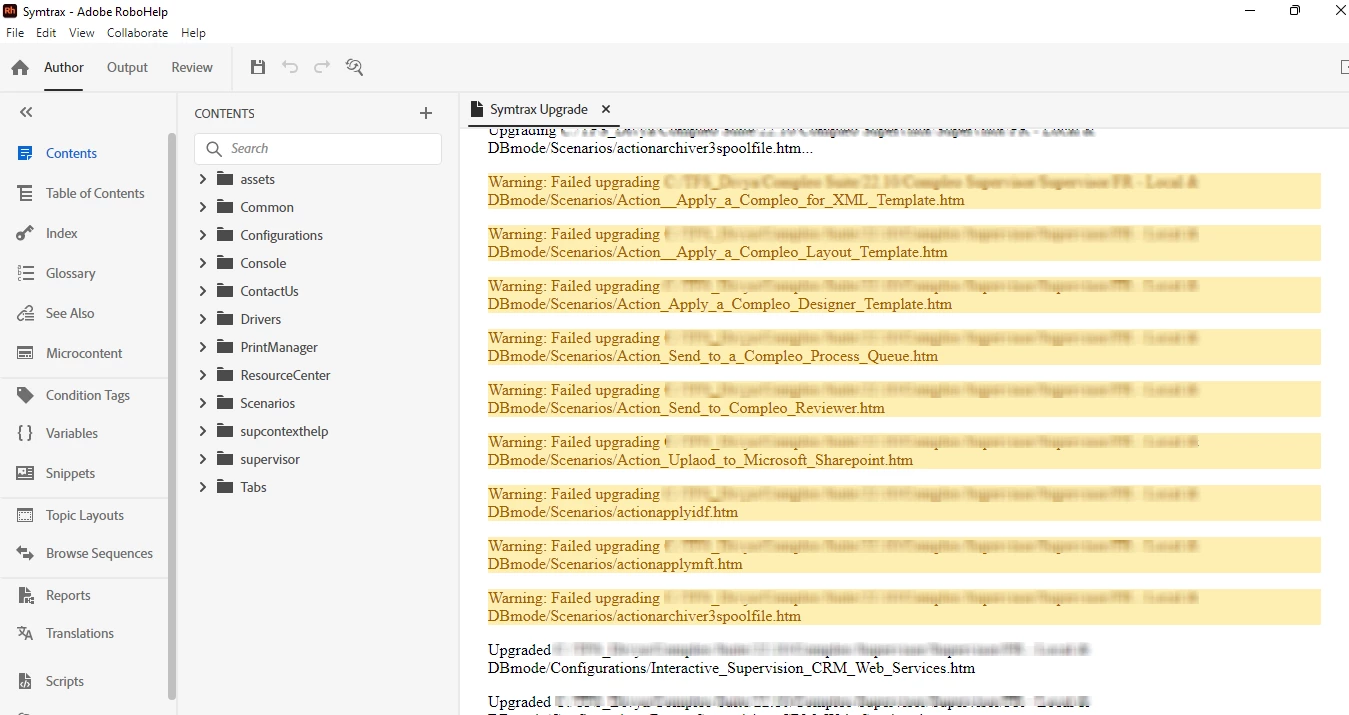Screen dimensions: 1349x715
Task: Click the left sidebar vertical scrollbar
Action: [172, 415]
